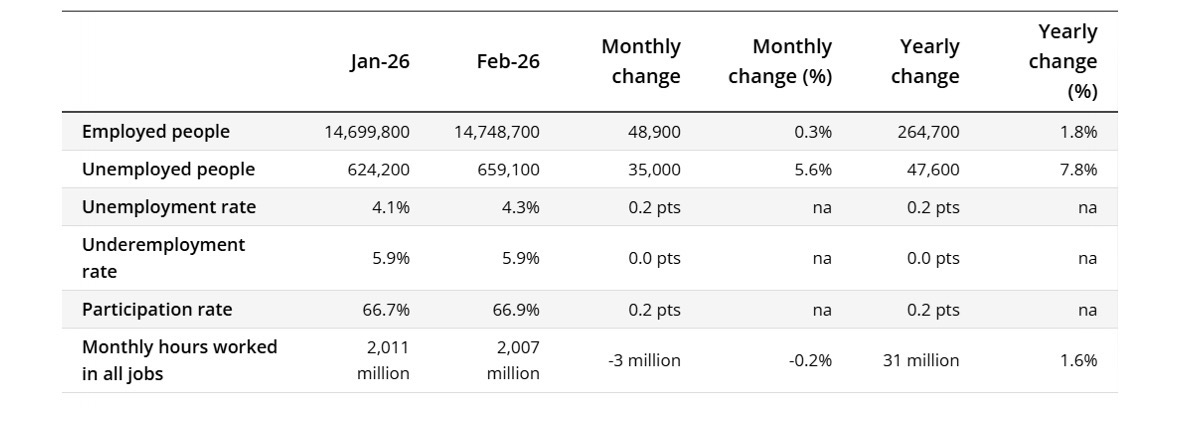The height and width of the screenshot is (427, 1179).
Task: Select the Employed people row label
Action: [156, 131]
